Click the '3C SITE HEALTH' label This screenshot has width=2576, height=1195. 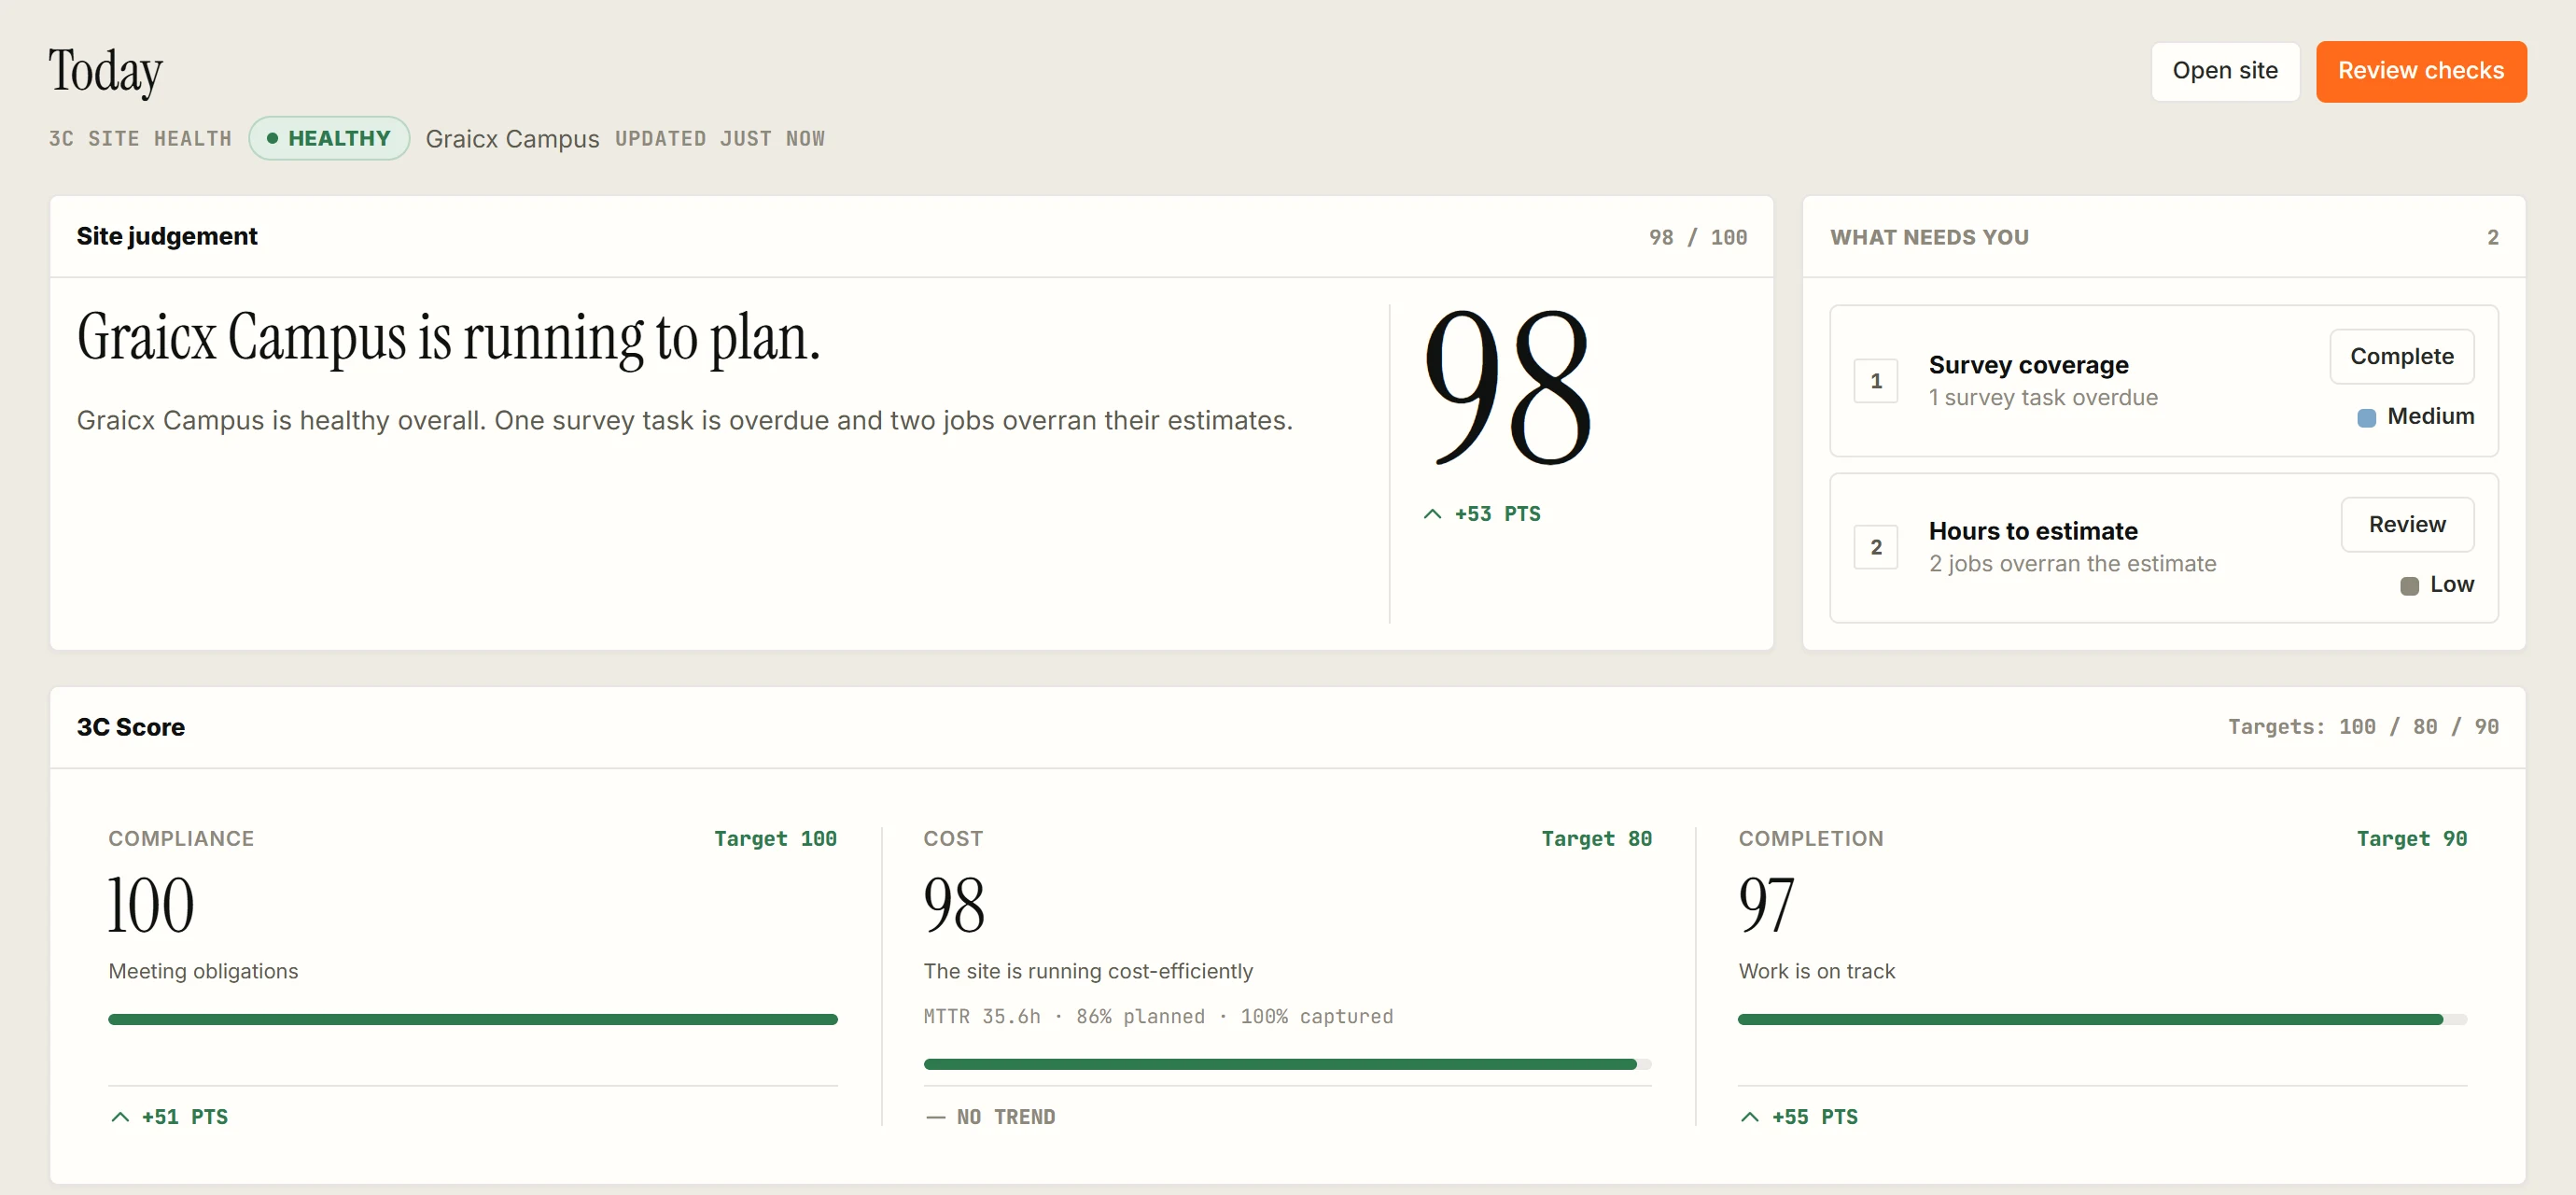pyautogui.click(x=140, y=139)
